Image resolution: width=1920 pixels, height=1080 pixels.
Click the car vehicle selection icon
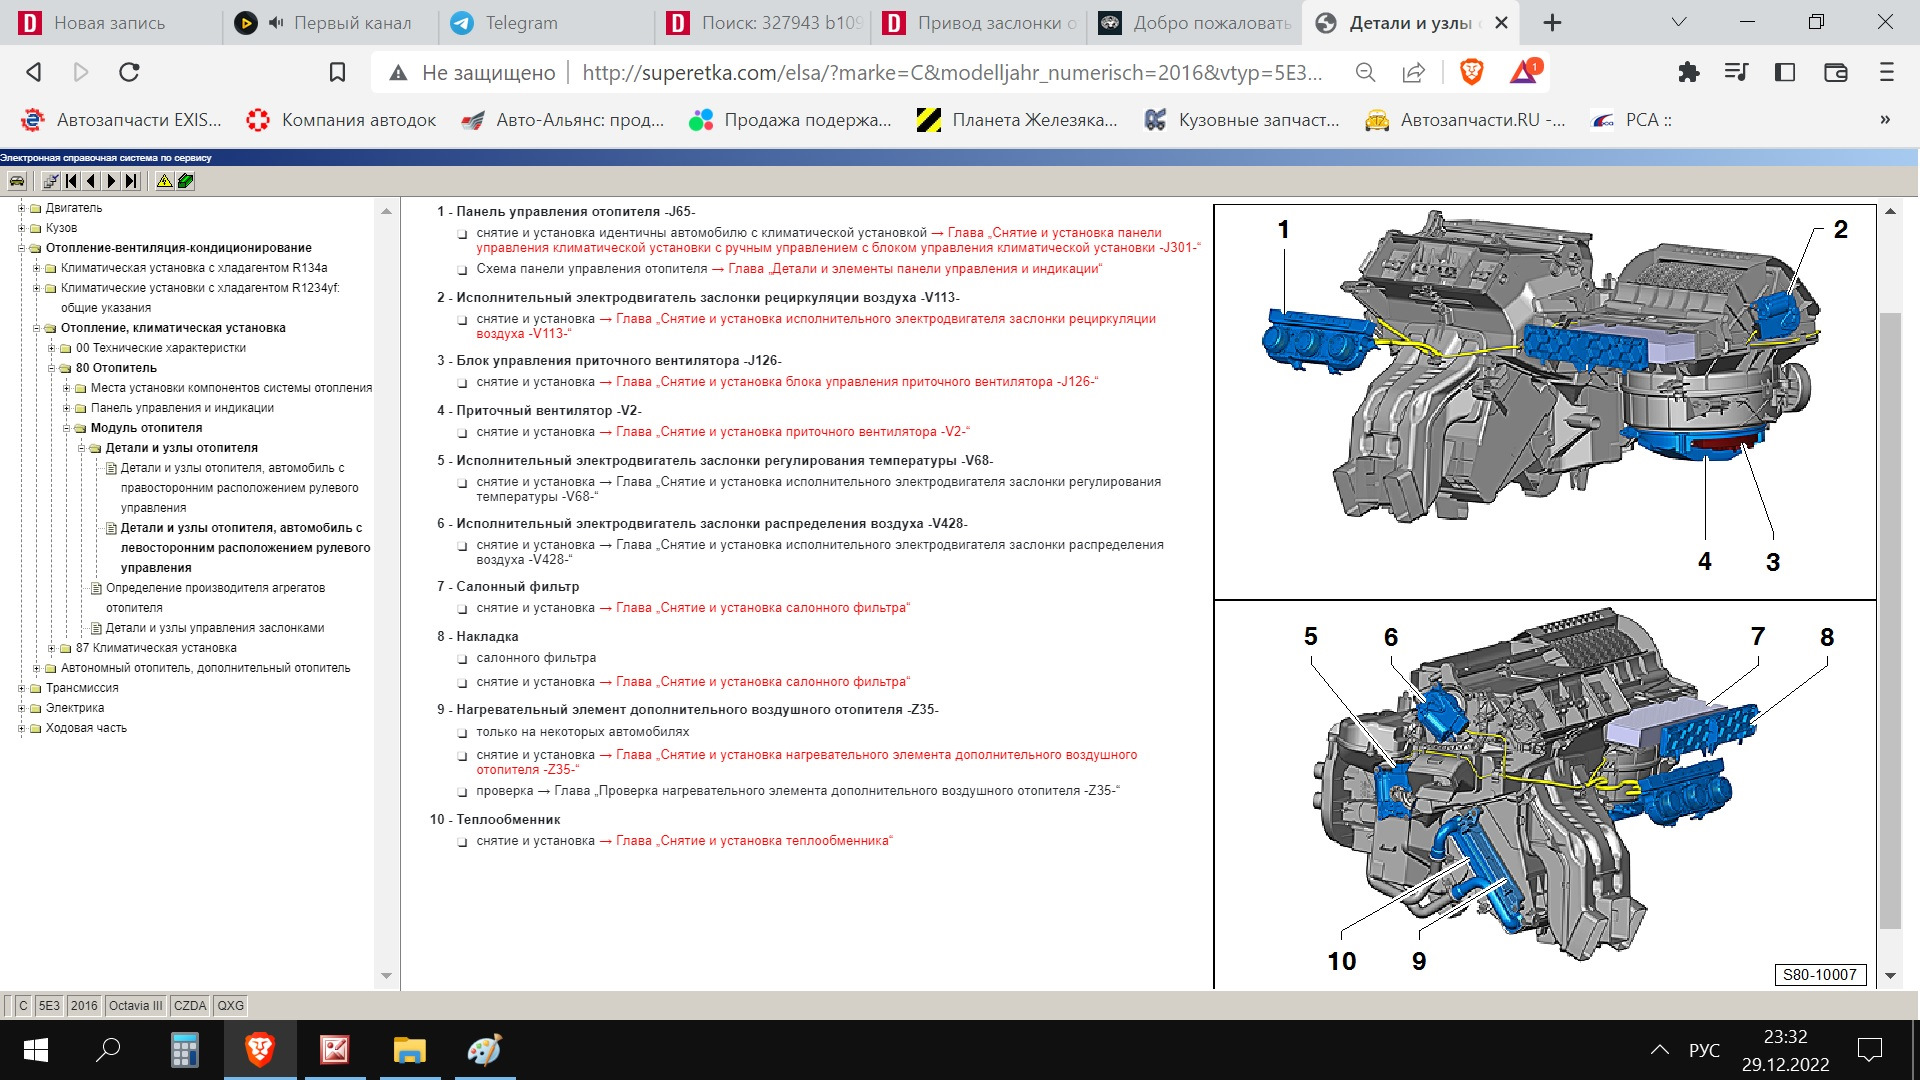(17, 181)
